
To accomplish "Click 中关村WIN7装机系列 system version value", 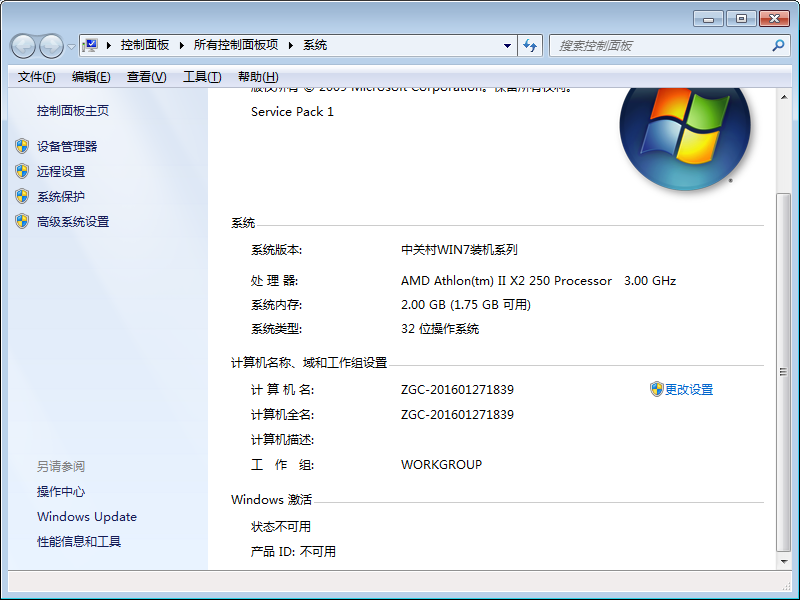I will point(459,249).
